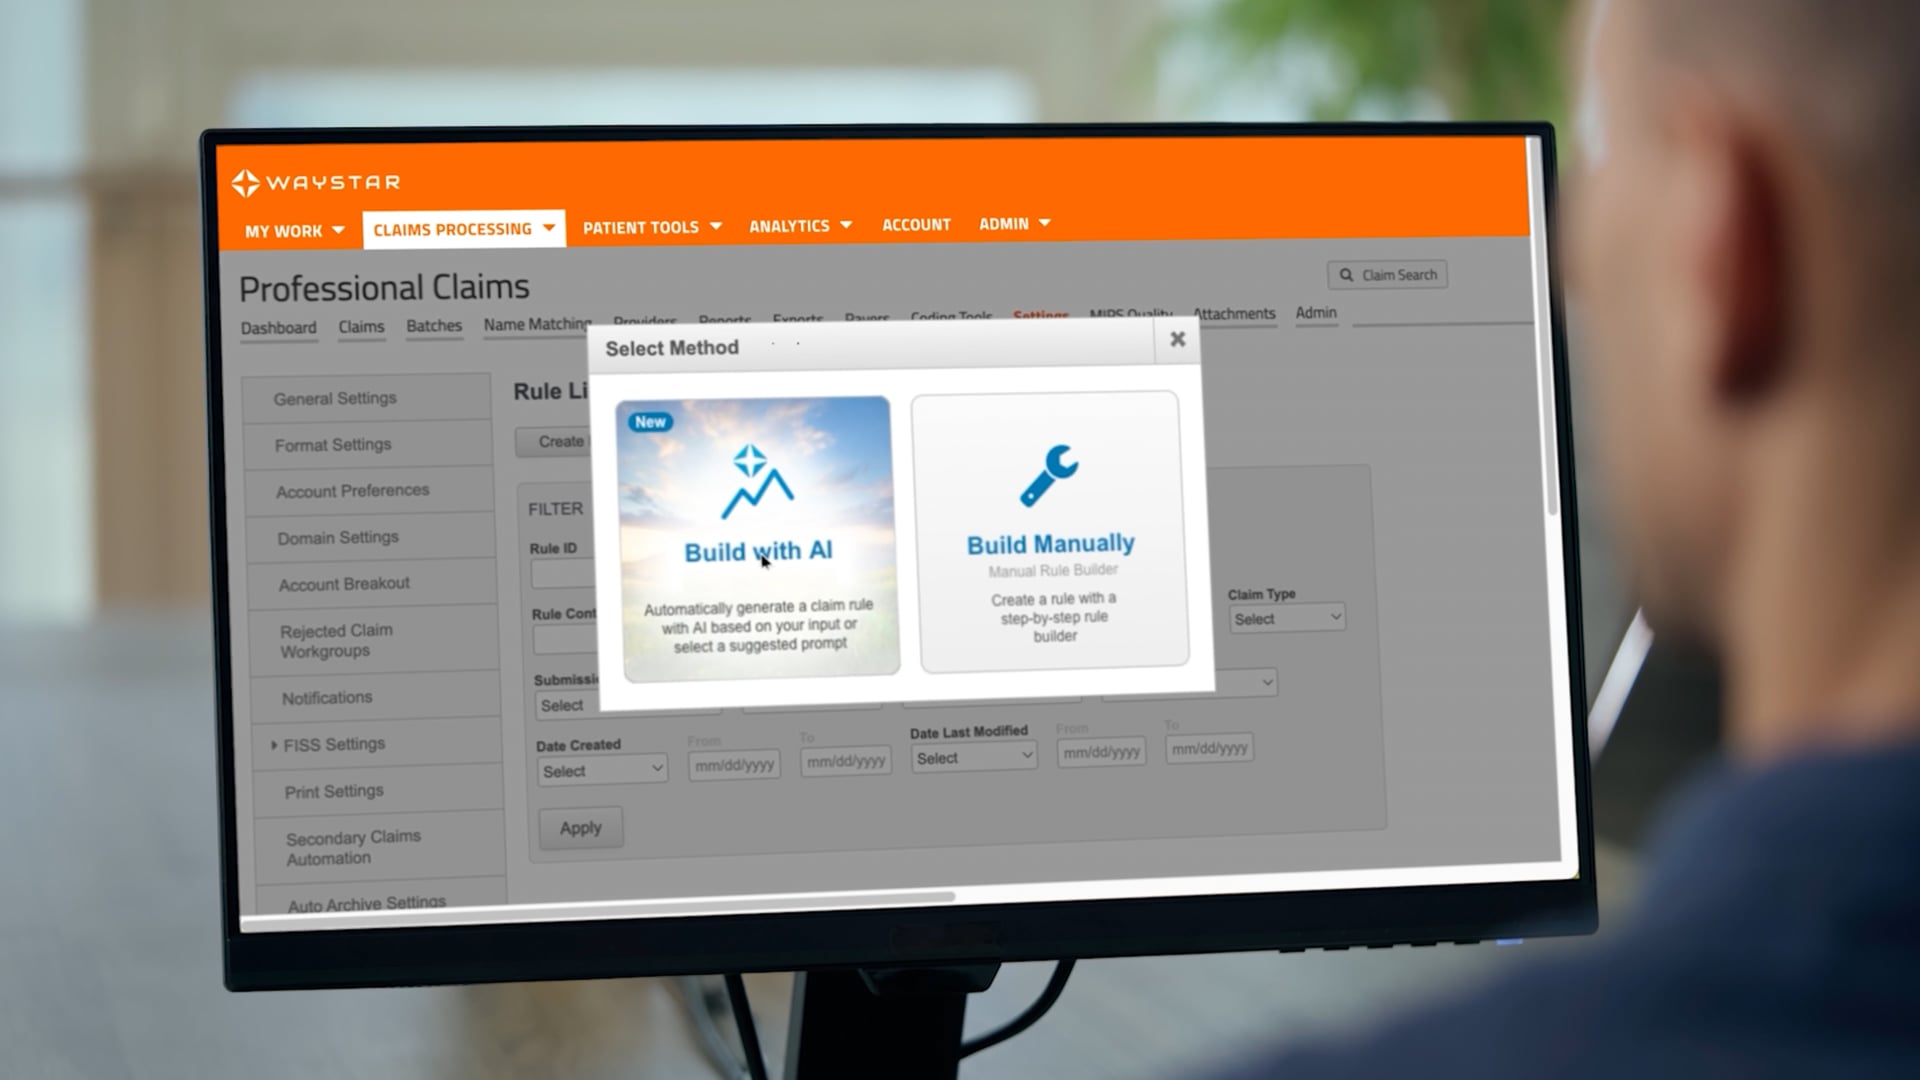Screen dimensions: 1920x1080
Task: Open the Claims Processing menu
Action: (x=463, y=229)
